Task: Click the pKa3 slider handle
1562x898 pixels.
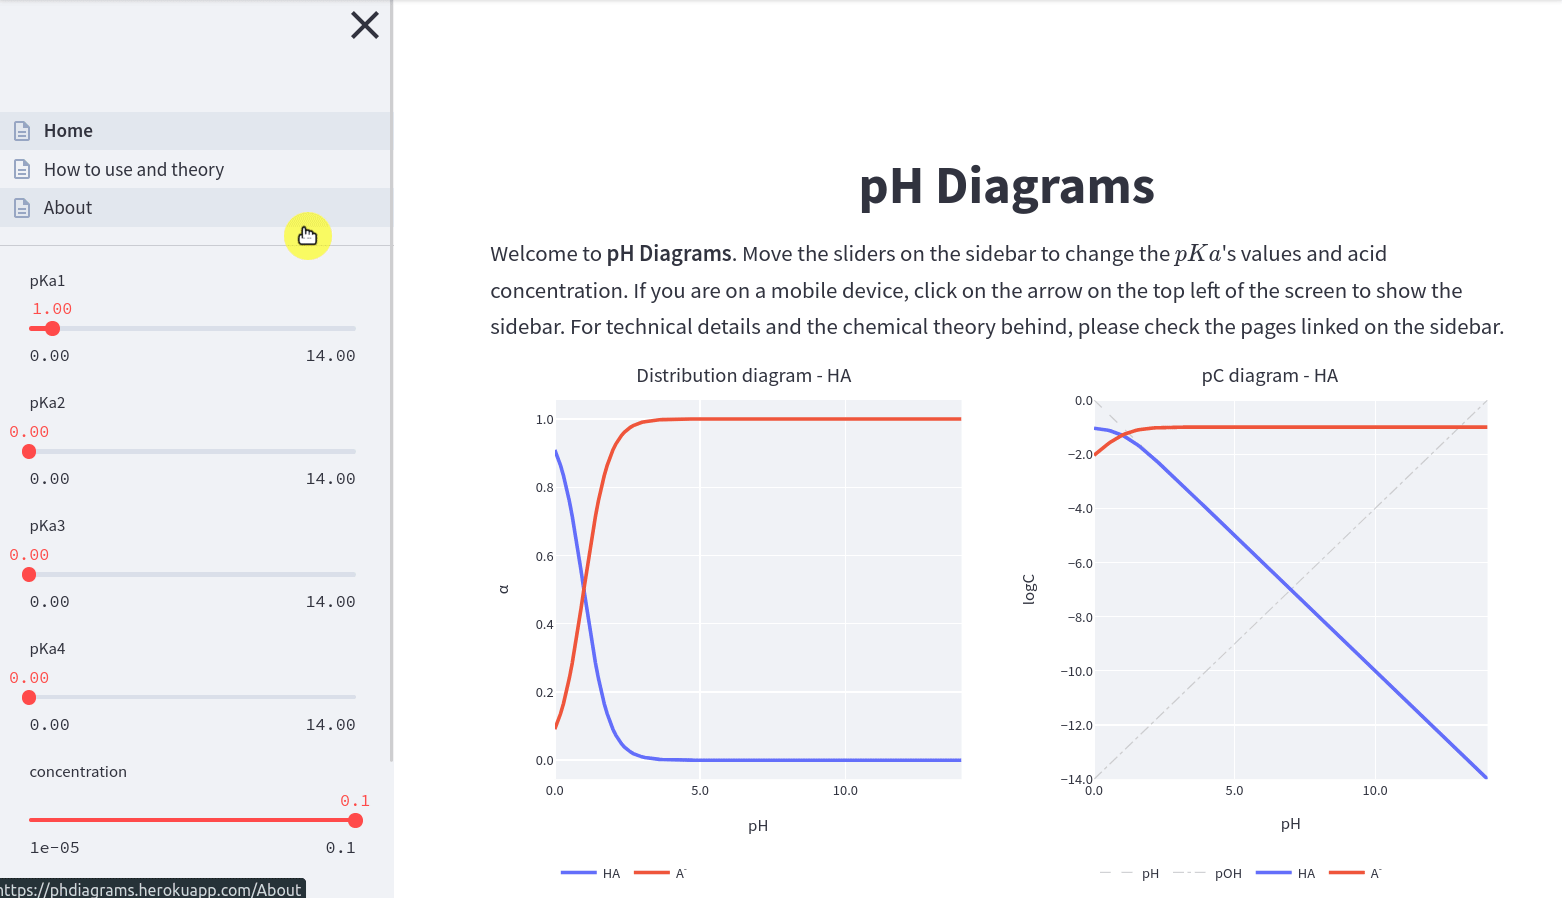Action: pos(29,575)
